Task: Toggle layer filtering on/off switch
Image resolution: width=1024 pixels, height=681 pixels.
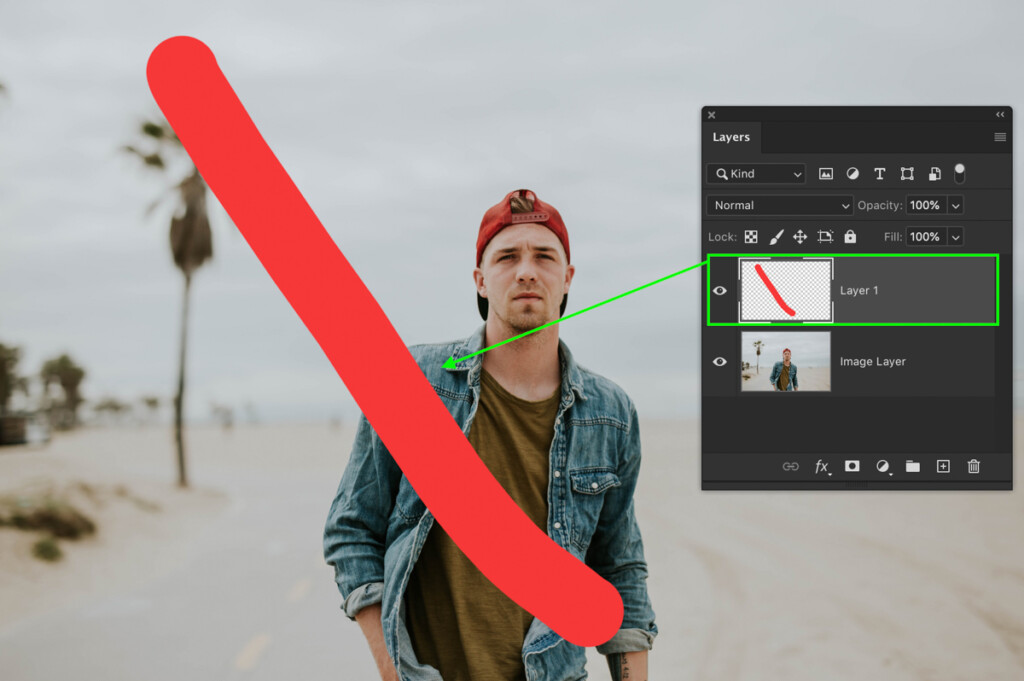Action: click(x=959, y=173)
